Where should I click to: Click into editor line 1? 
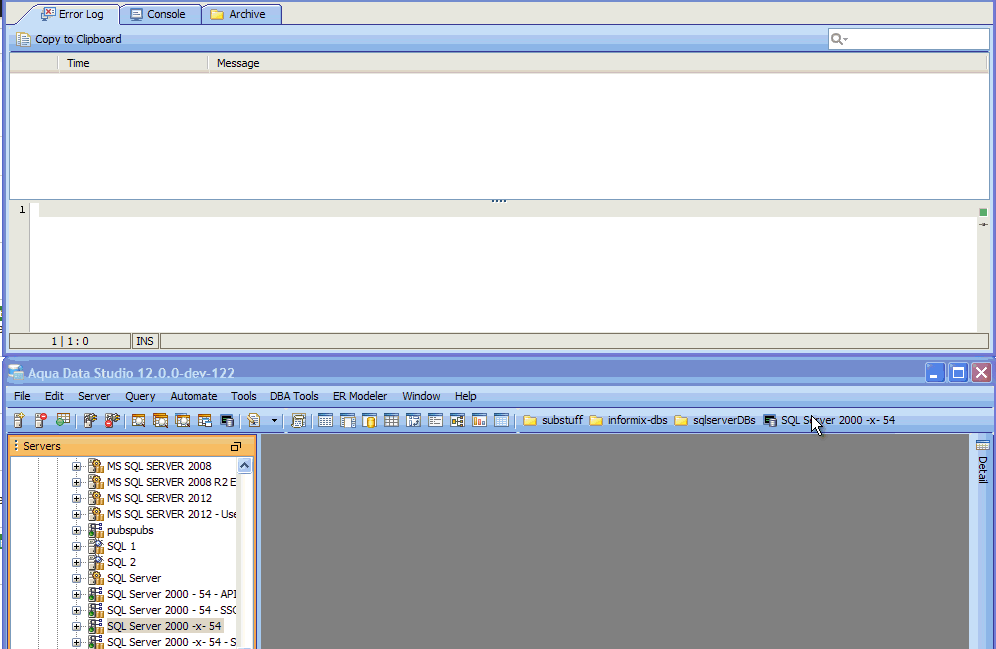(507, 210)
